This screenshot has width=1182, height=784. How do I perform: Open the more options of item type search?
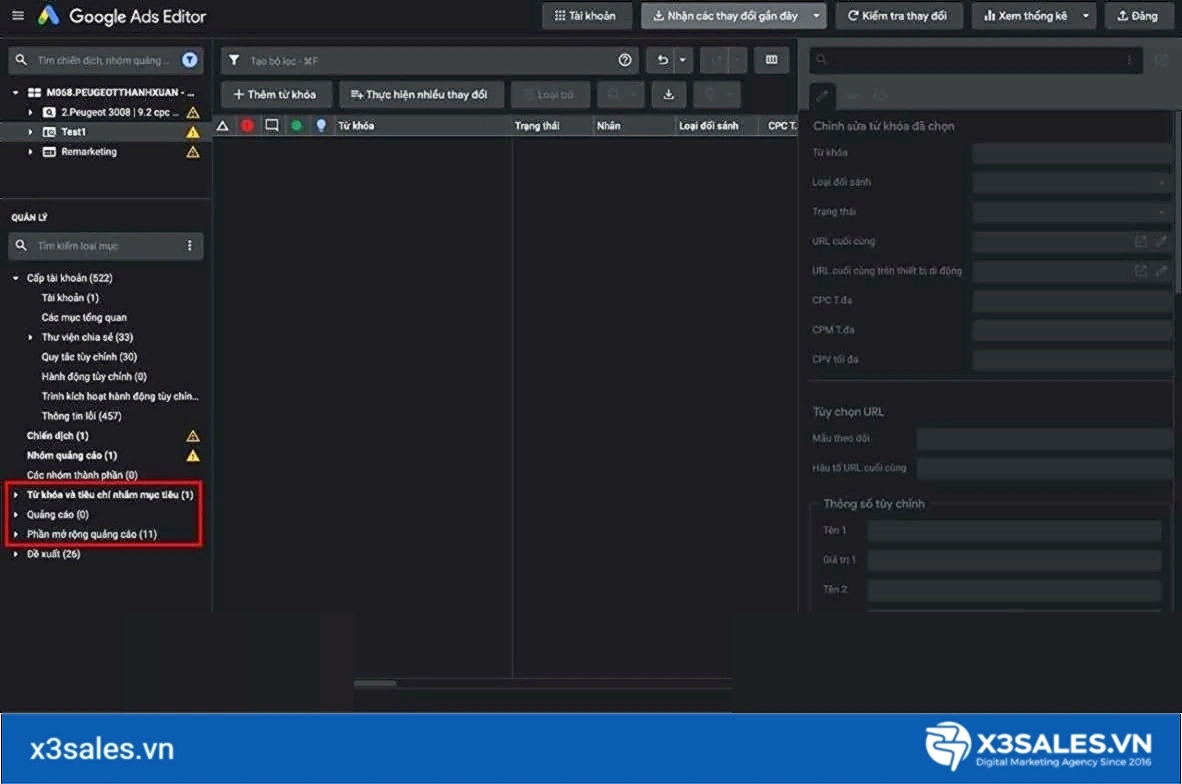point(189,246)
